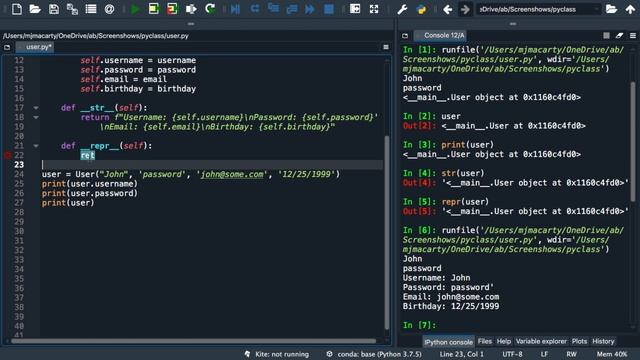Screen dimensions: 640x360
Task: Click the In [7]: console prompt
Action: click(x=419, y=325)
